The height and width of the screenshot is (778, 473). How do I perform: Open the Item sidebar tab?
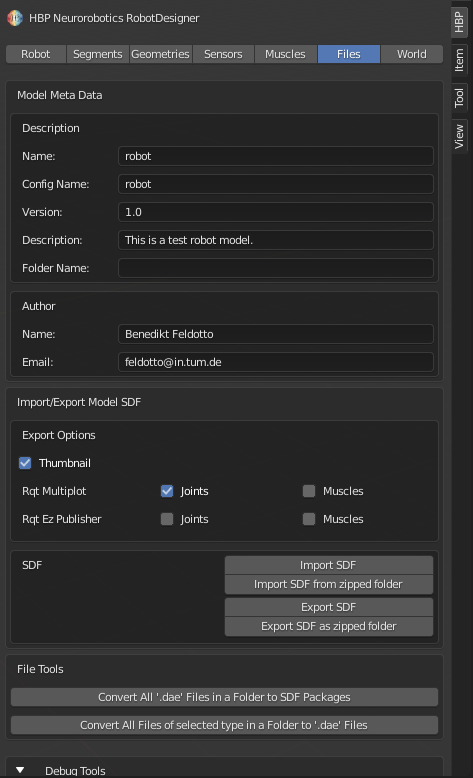(459, 60)
